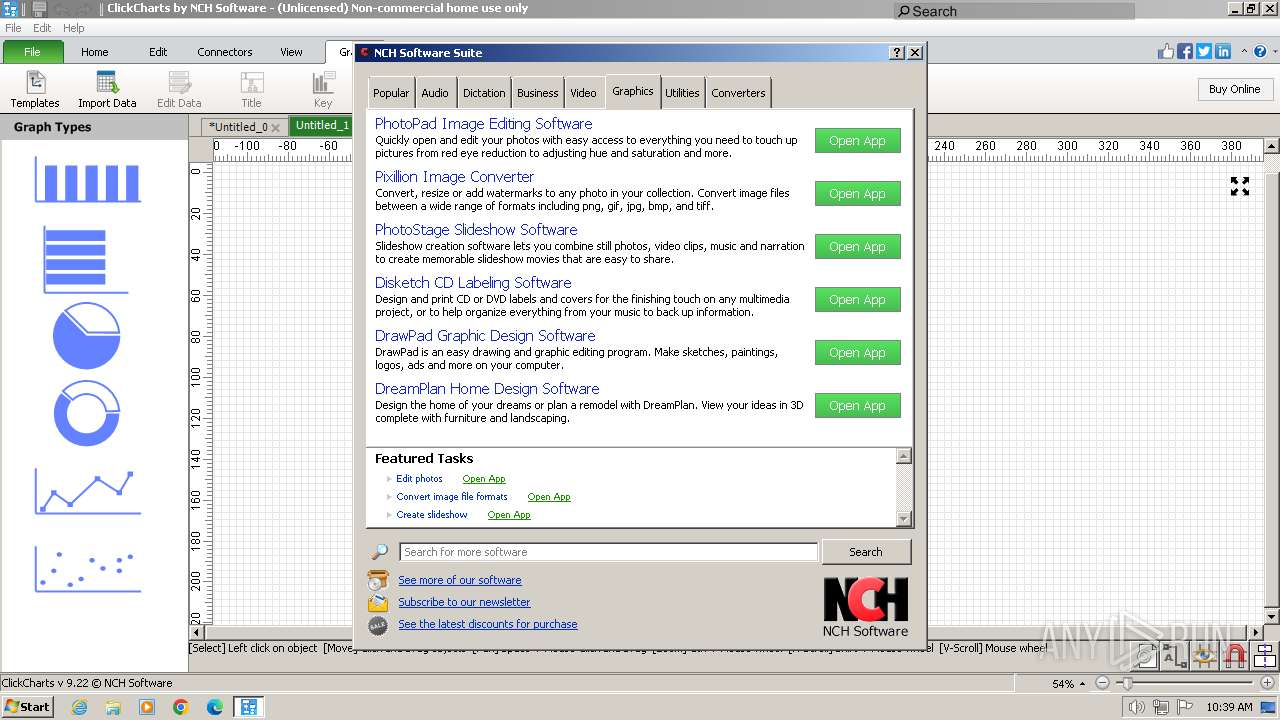The height and width of the screenshot is (720, 1280).
Task: Switch to the Popular tab
Action: (x=391, y=93)
